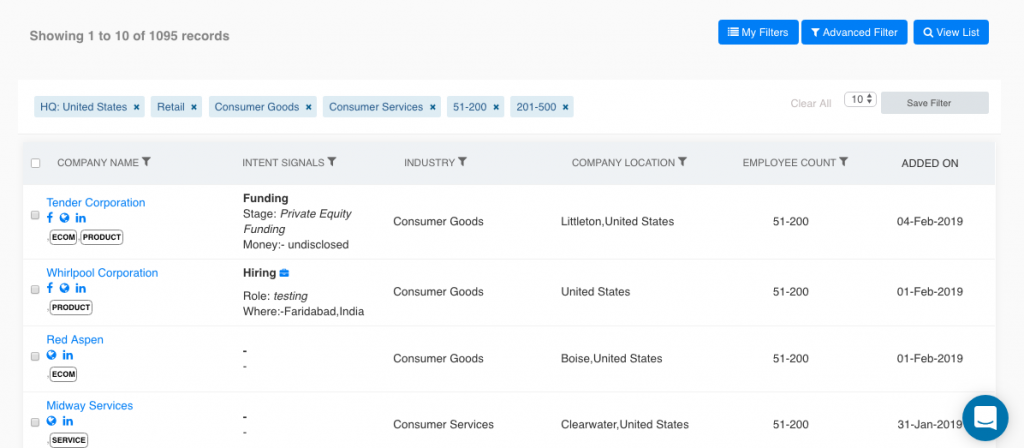Open the Midway Services company link
The width and height of the screenshot is (1024, 448).
tap(89, 406)
